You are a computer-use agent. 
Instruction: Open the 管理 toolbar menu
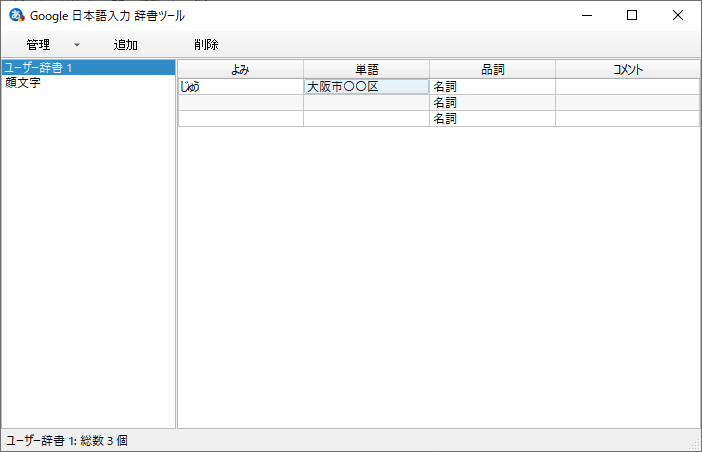pyautogui.click(x=38, y=44)
